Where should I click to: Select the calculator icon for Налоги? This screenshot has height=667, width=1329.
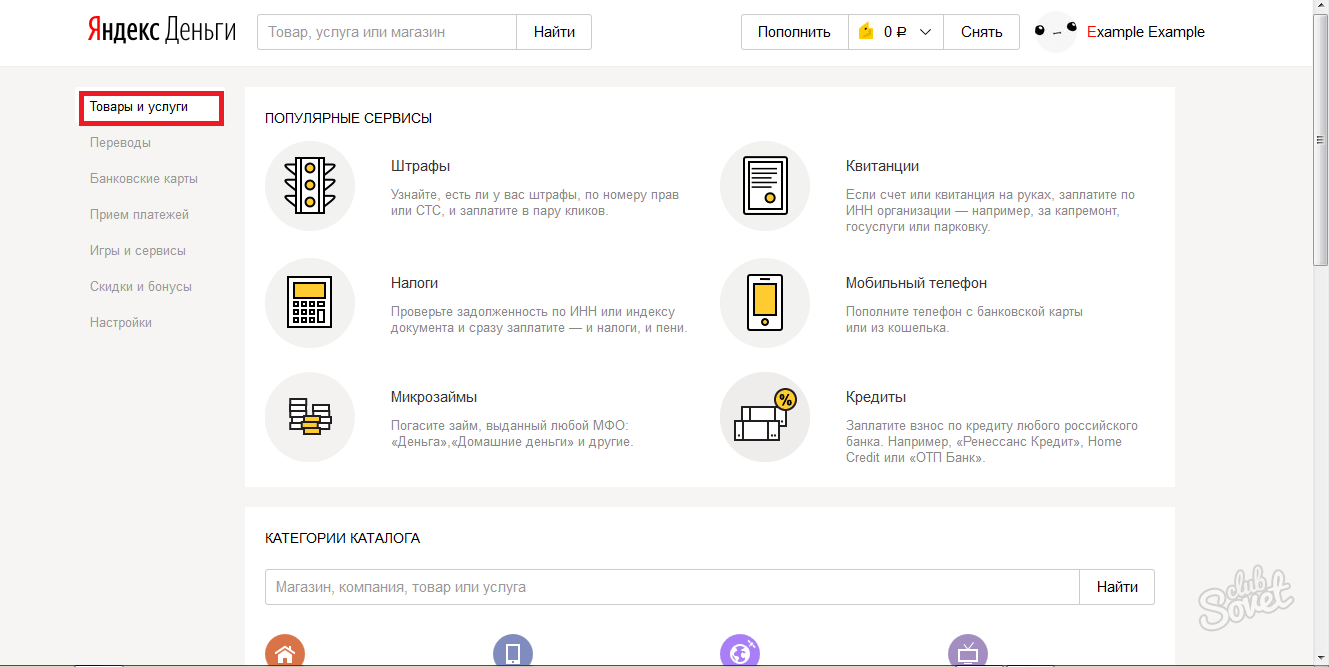[x=310, y=303]
